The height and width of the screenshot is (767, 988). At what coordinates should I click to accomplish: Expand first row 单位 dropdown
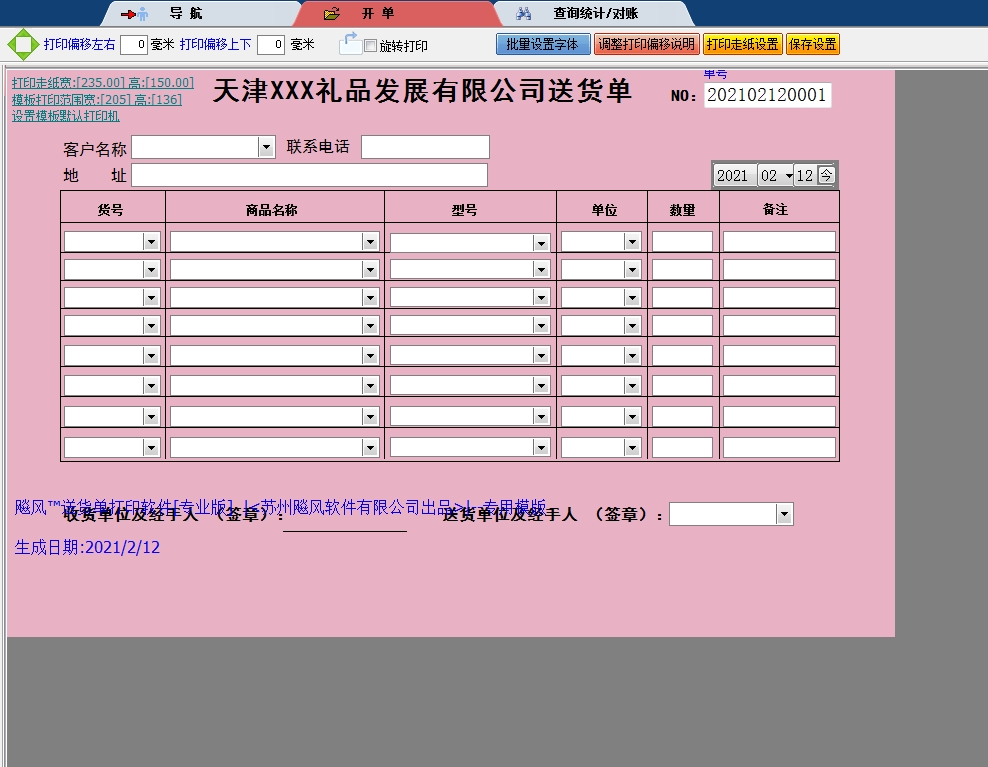(632, 242)
